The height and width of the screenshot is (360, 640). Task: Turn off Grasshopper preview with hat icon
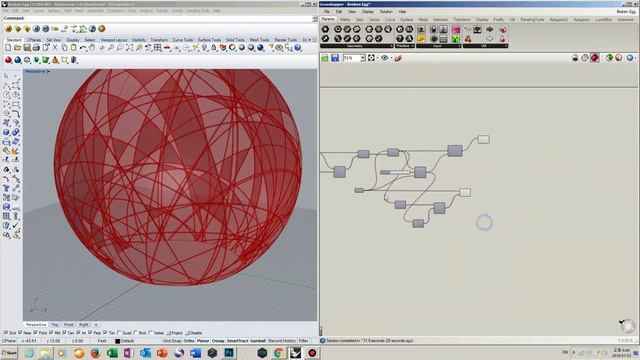(575, 58)
